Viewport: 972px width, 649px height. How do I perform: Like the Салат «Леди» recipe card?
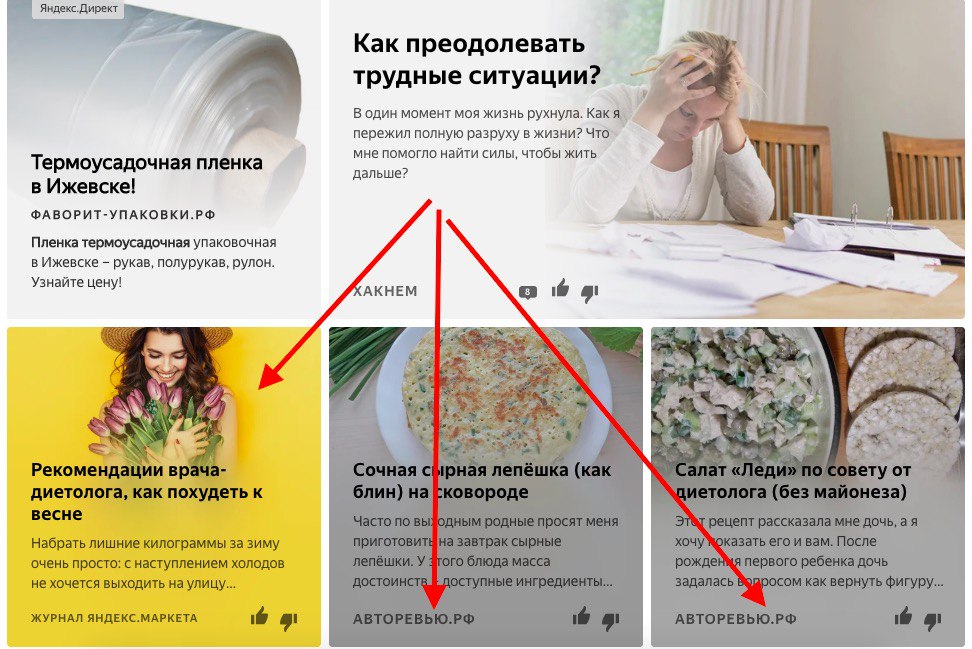[903, 616]
